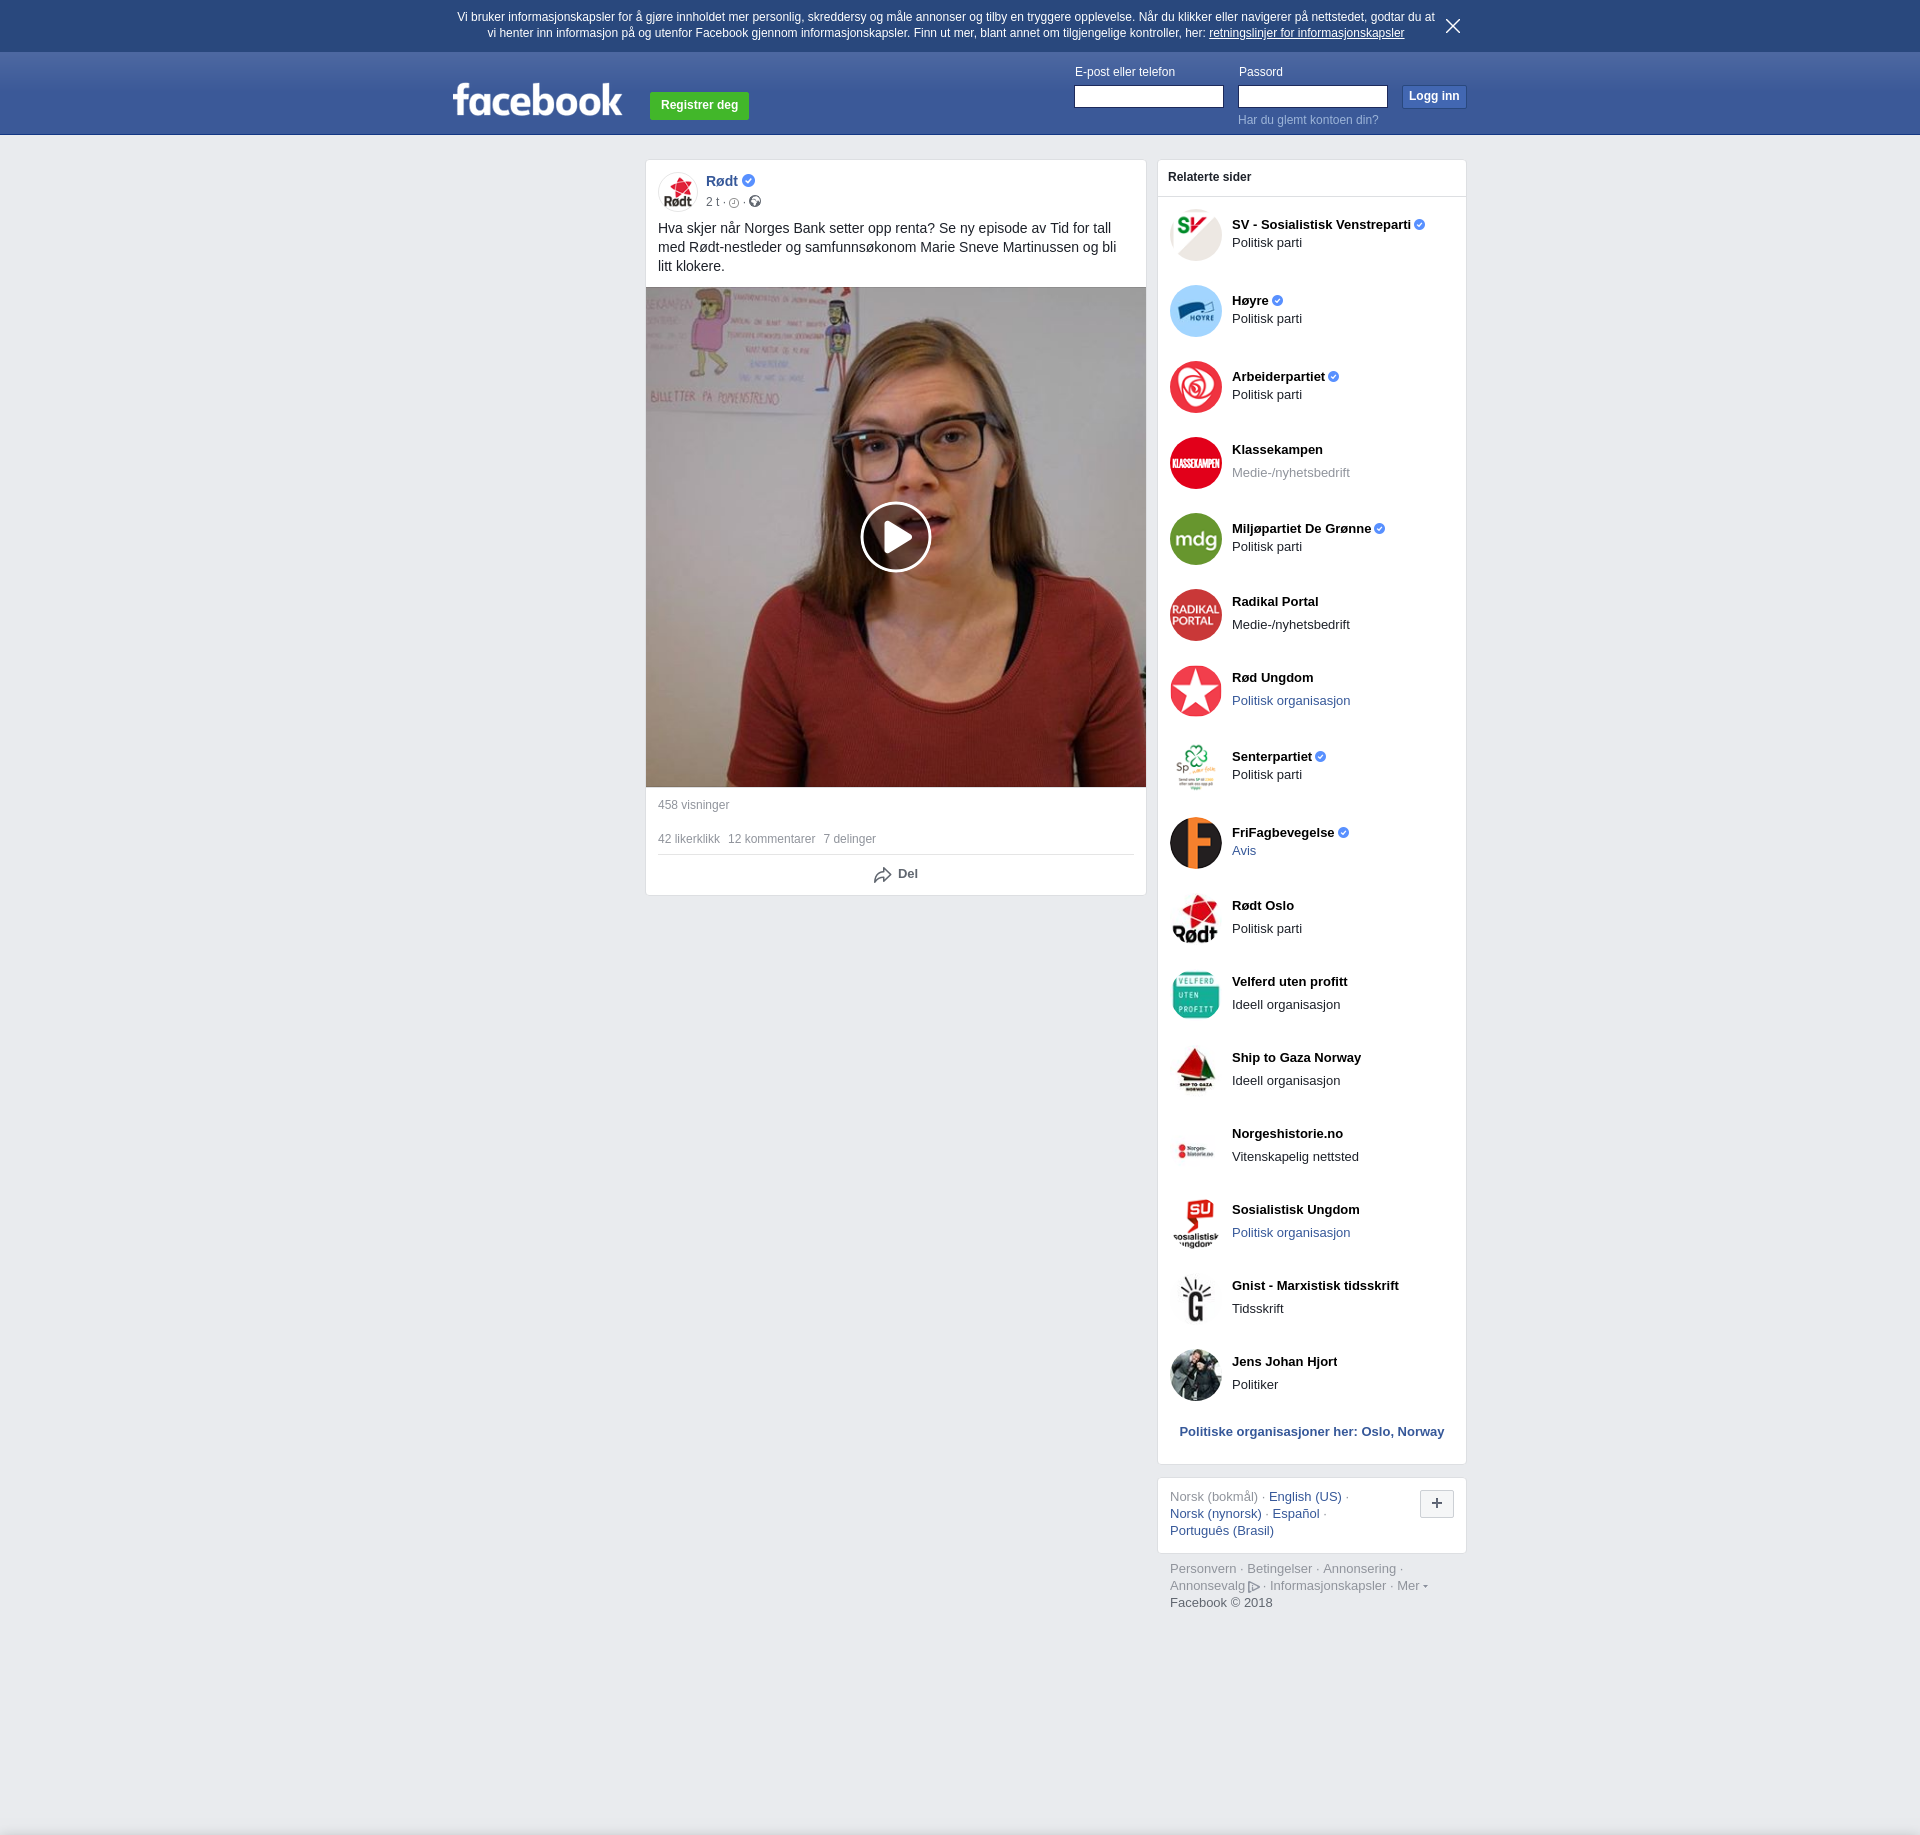The width and height of the screenshot is (1920, 1835).
Task: Open Radikal Portal page link
Action: (1275, 602)
